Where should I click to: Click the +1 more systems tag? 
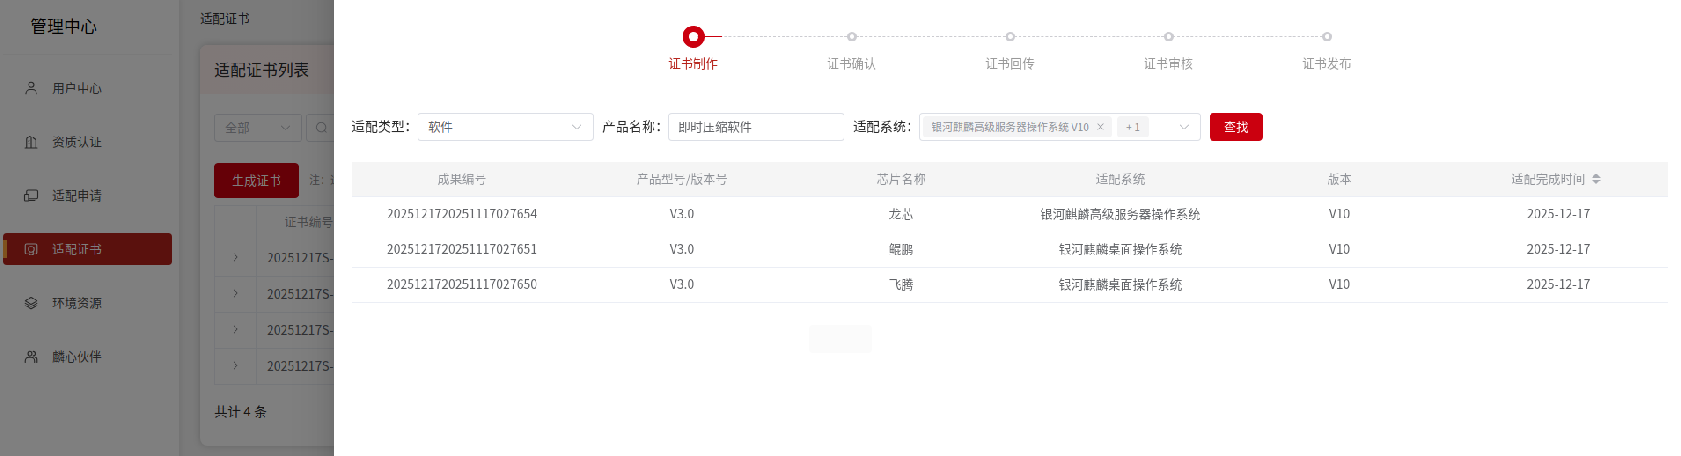1133,127
